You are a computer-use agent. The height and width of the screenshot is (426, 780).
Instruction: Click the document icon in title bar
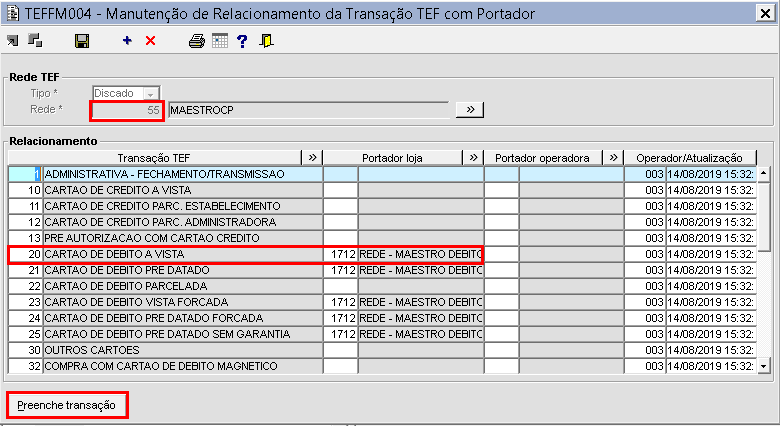click(x=13, y=13)
